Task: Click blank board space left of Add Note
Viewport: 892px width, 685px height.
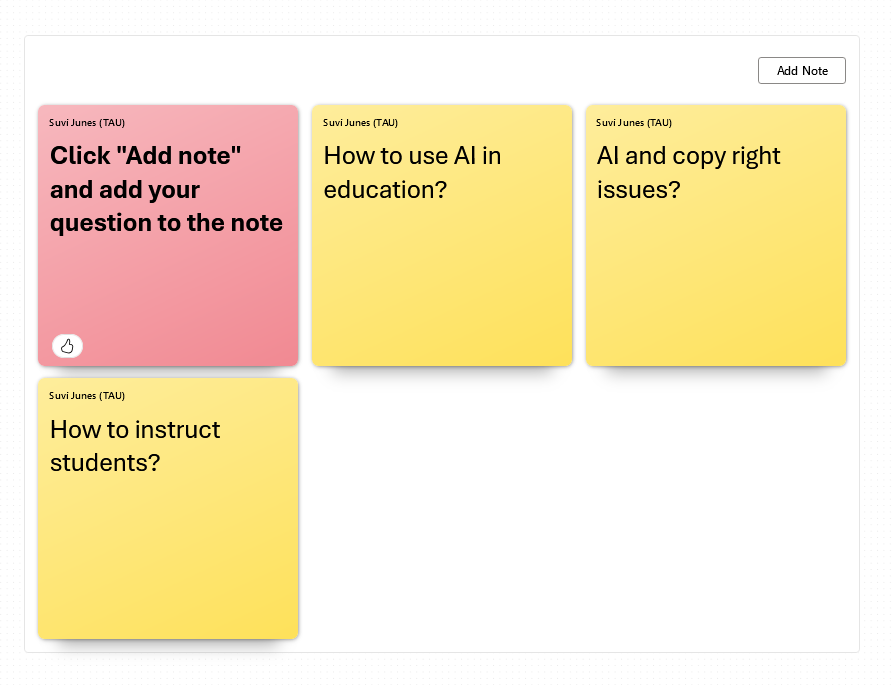Action: pos(500,71)
